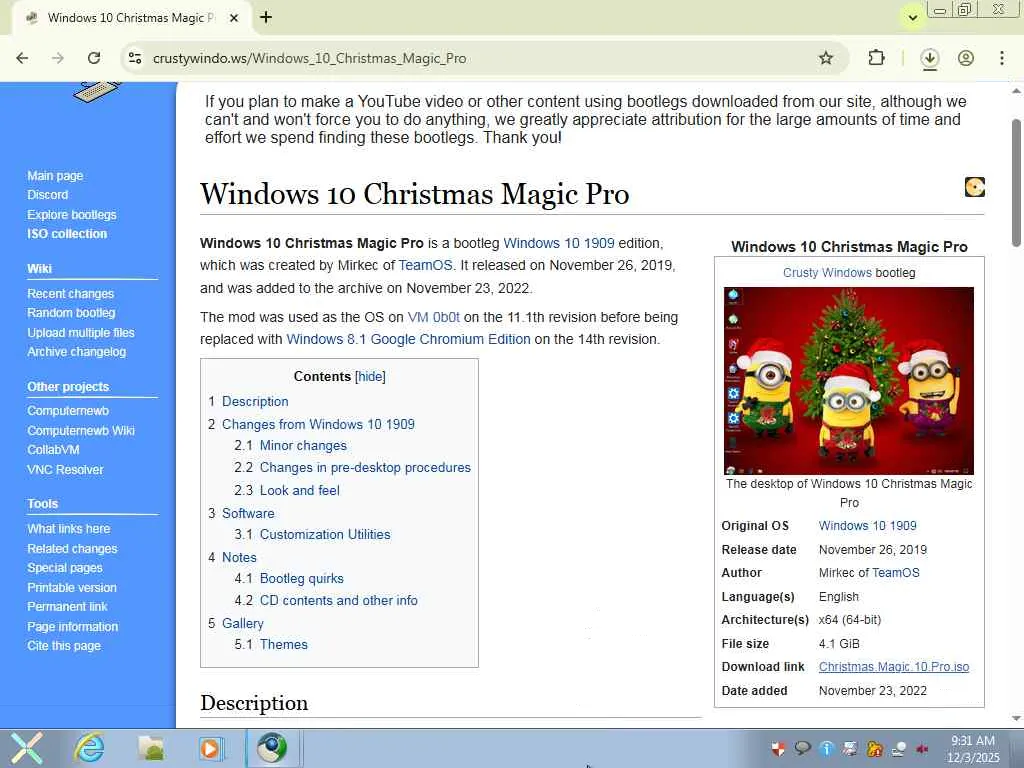Go to Explore bootlegs
Viewport: 1024px width, 768px height.
tap(72, 214)
